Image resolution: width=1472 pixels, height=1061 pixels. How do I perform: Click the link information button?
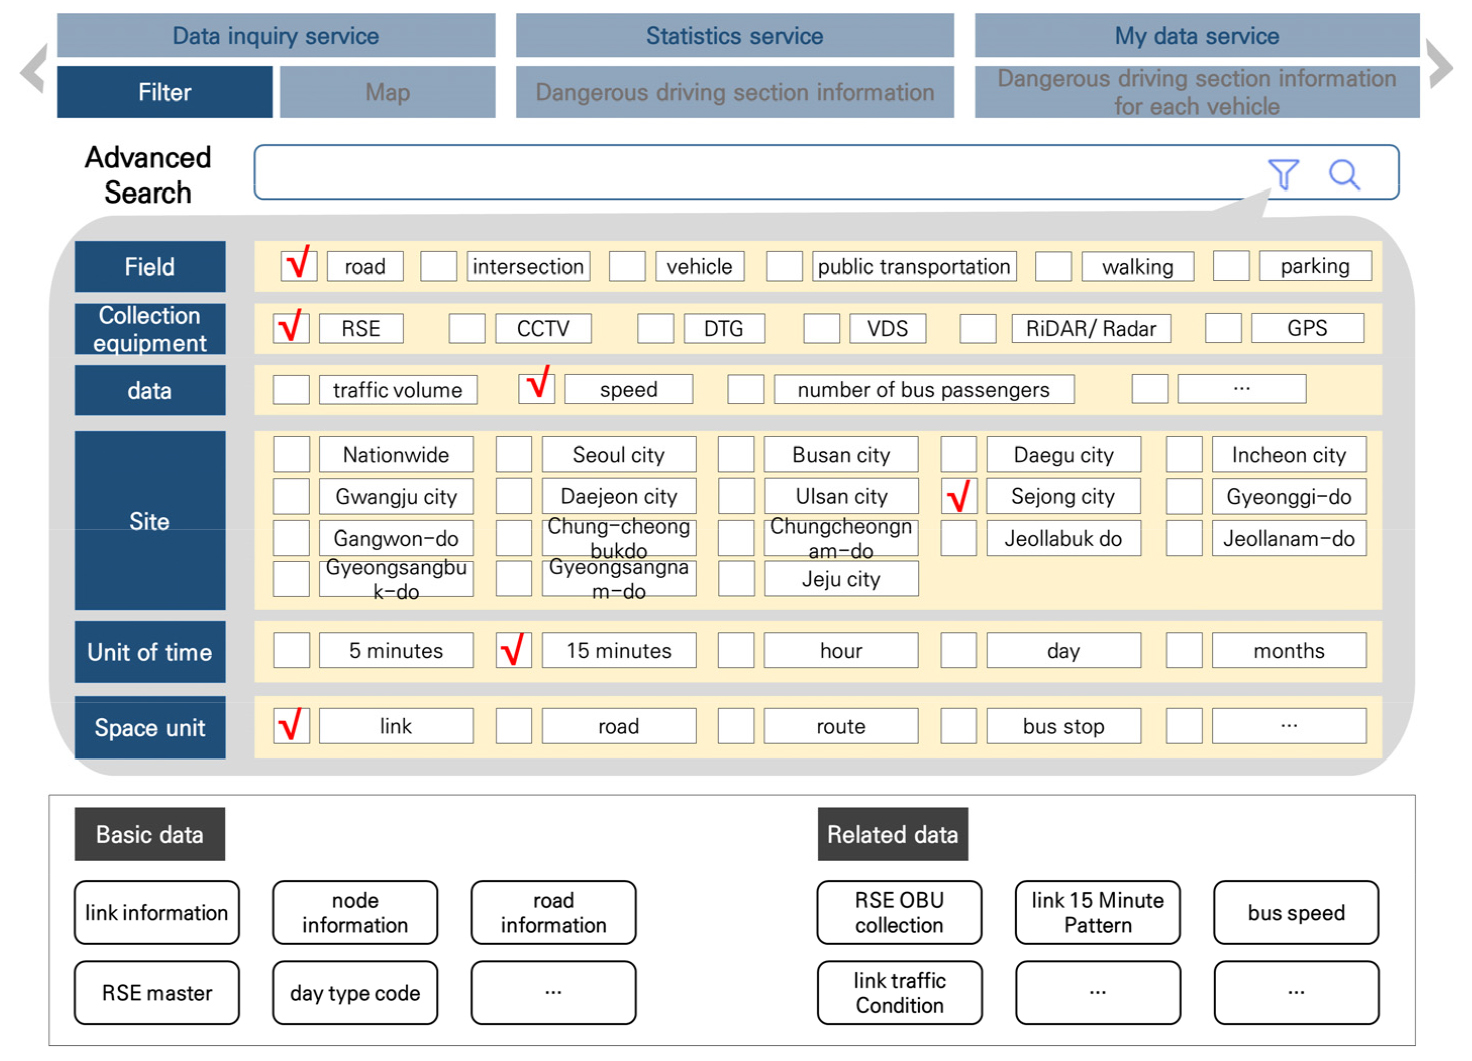click(x=157, y=912)
